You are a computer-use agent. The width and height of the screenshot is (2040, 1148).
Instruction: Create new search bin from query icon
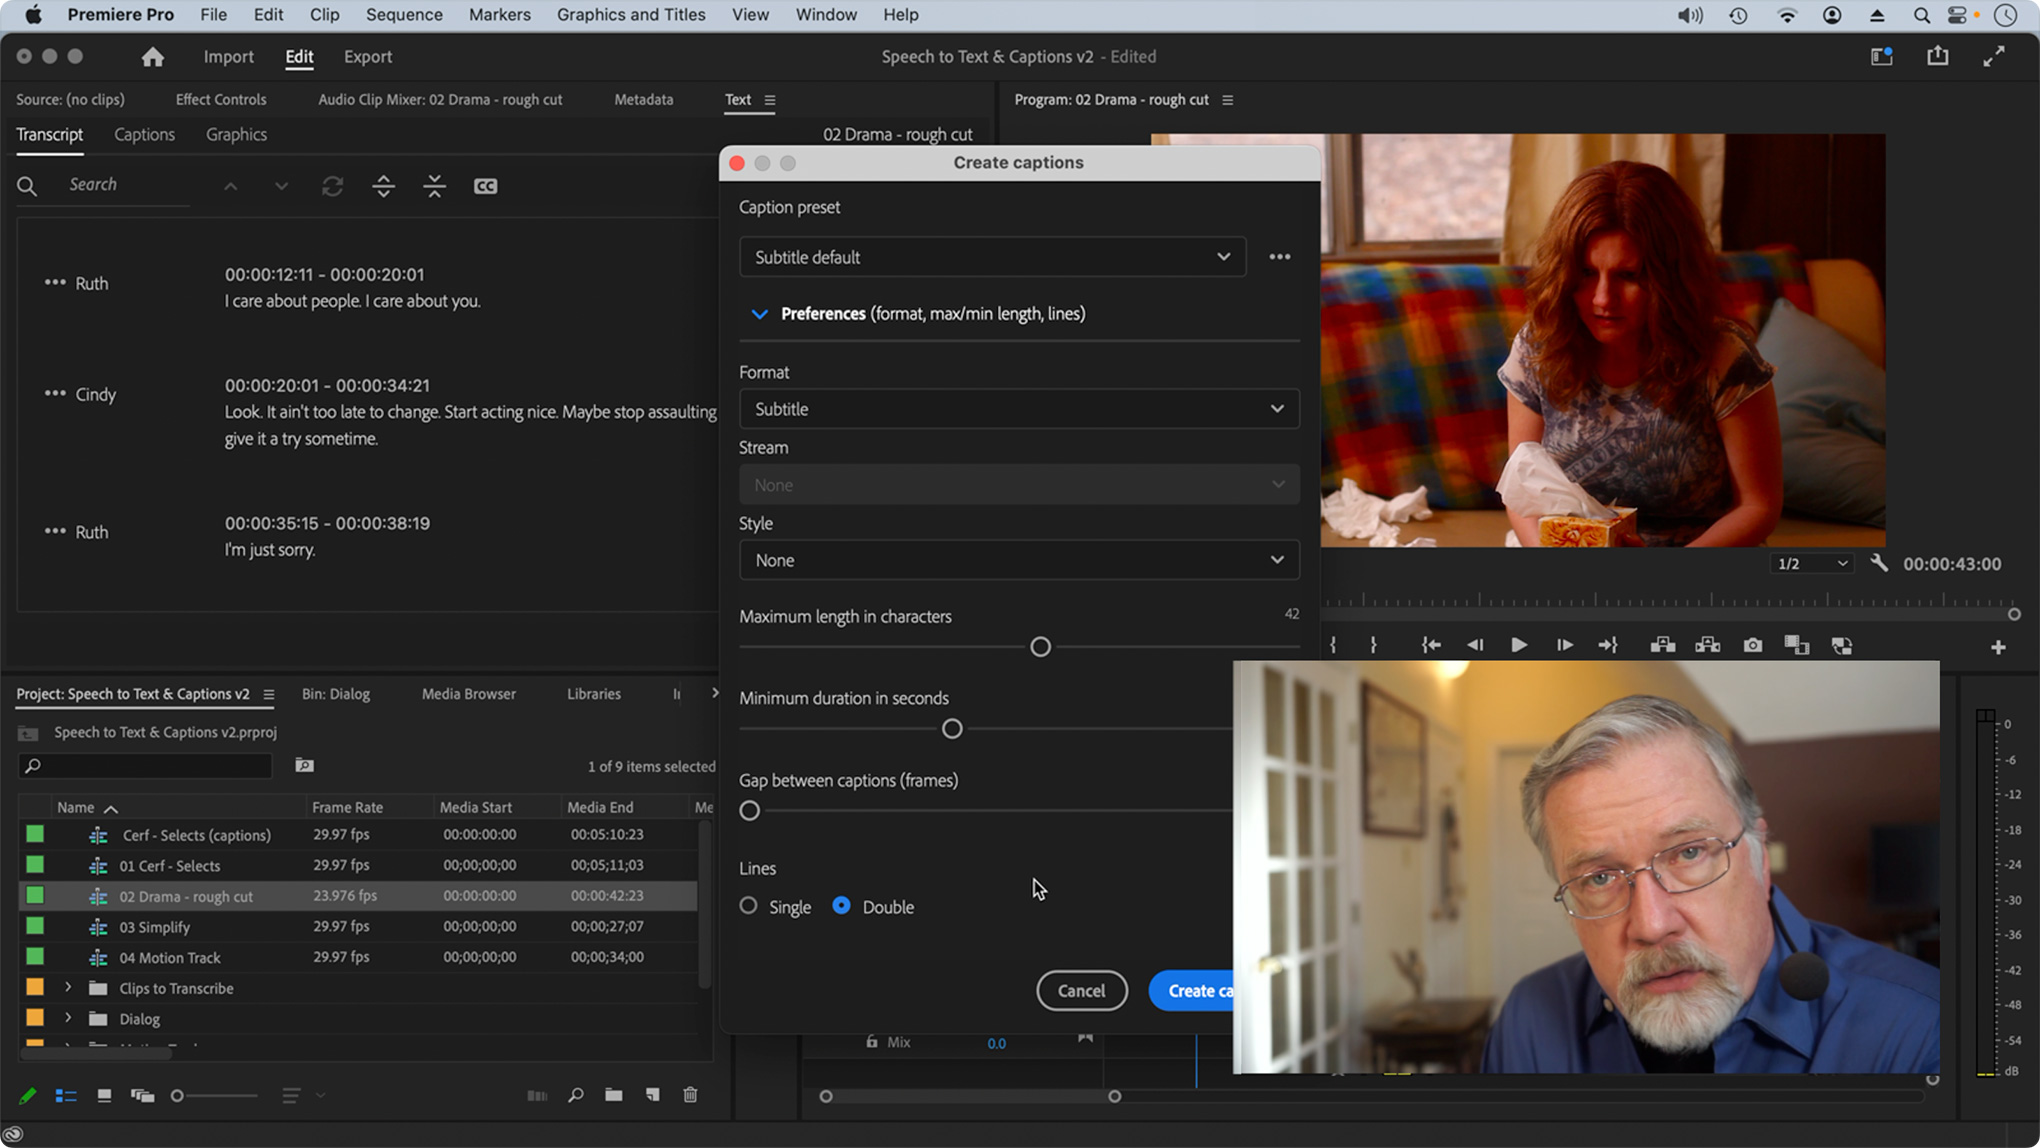[304, 766]
